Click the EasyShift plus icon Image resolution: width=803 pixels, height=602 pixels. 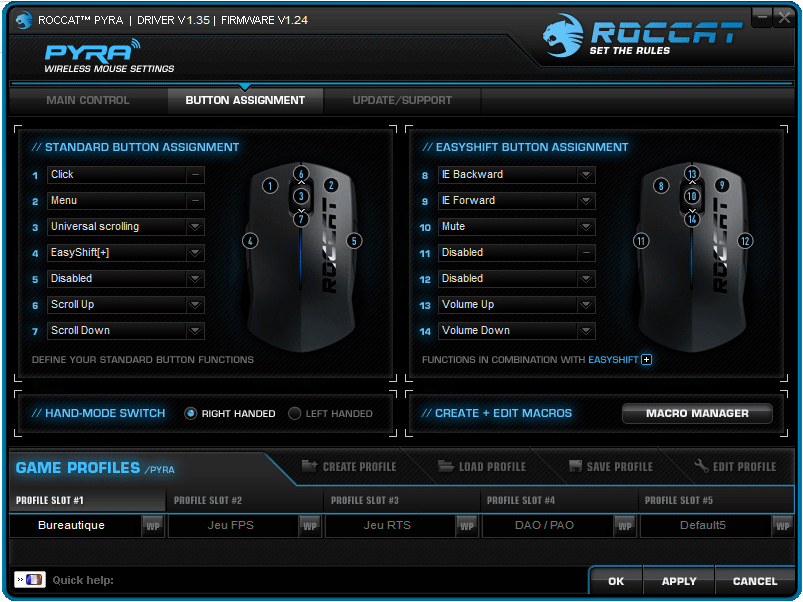647,359
